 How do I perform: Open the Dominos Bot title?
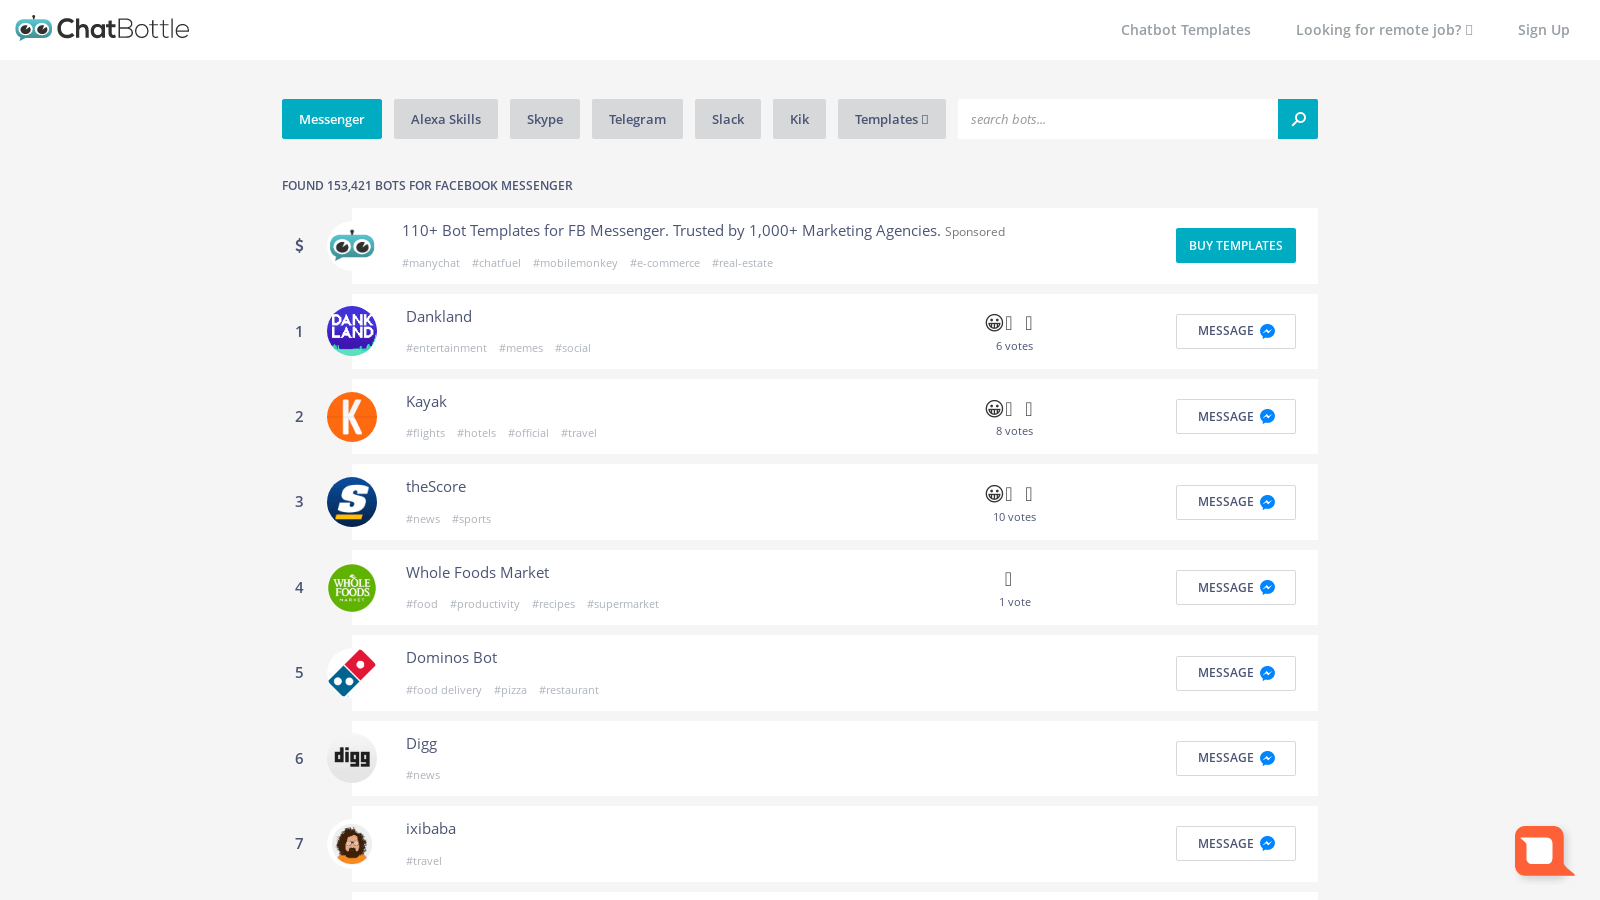tap(451, 658)
